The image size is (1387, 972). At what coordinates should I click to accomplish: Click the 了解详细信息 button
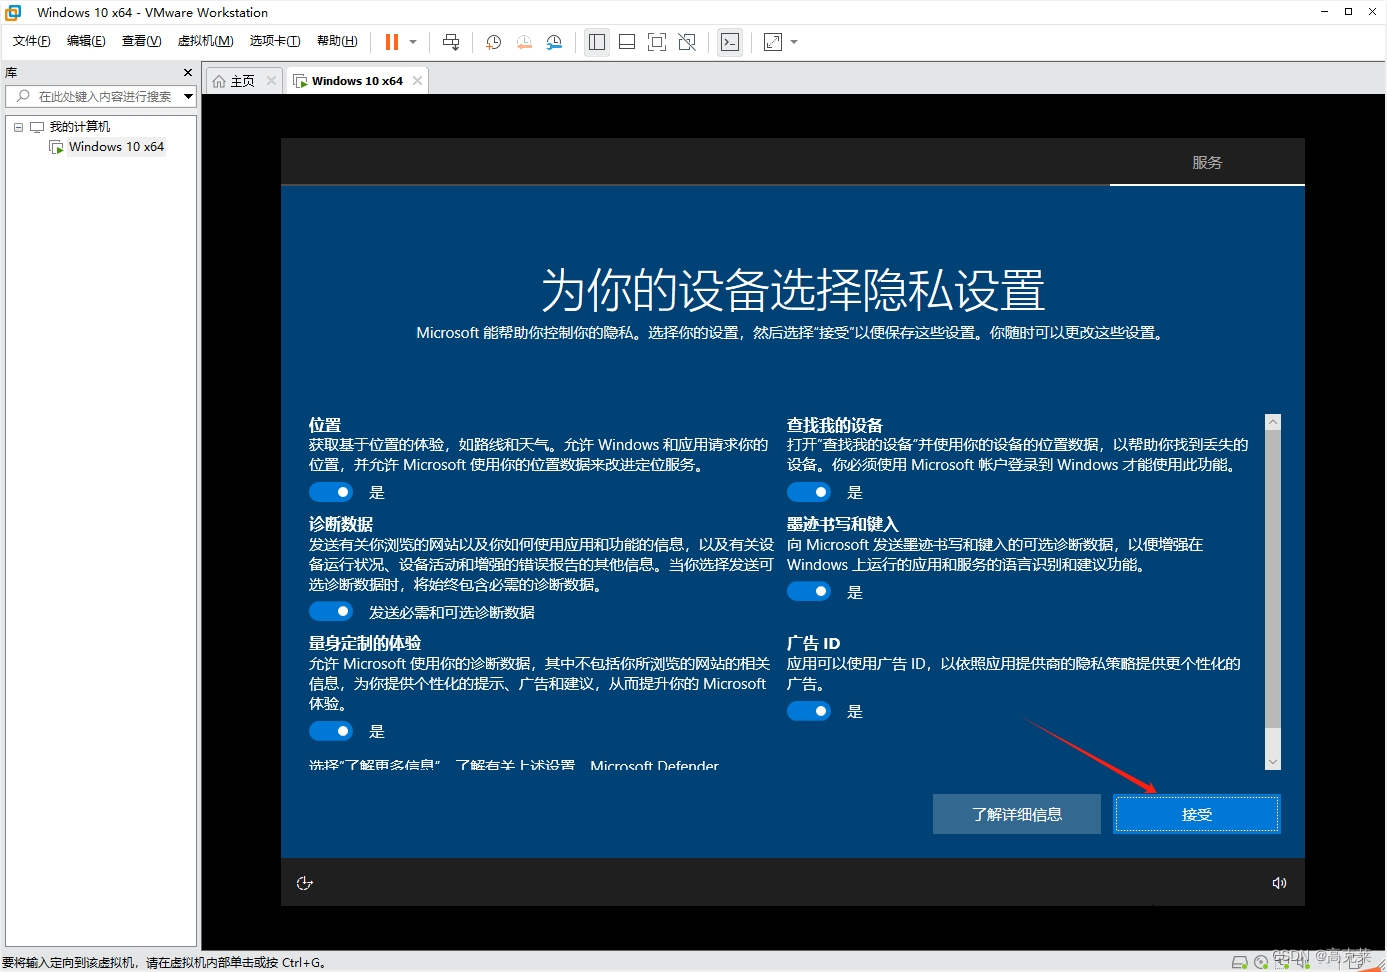click(x=1017, y=814)
